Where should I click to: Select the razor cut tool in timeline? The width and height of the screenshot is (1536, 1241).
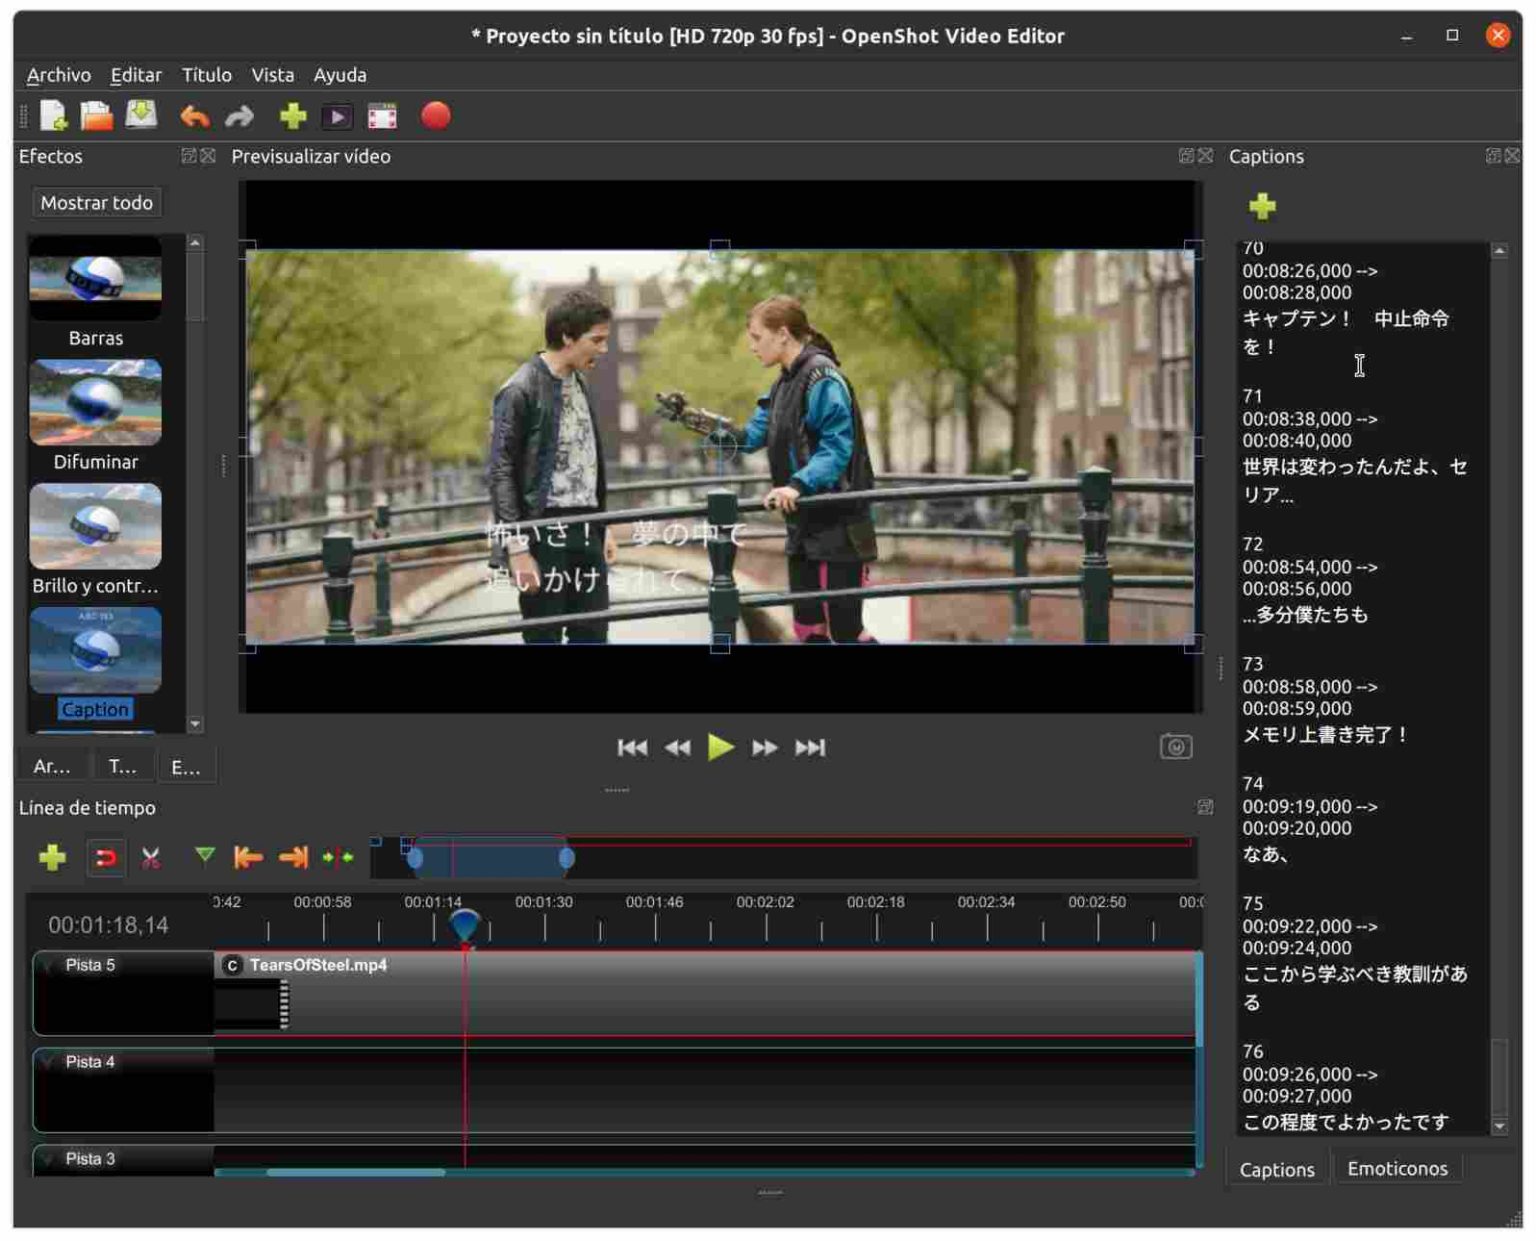tap(151, 858)
